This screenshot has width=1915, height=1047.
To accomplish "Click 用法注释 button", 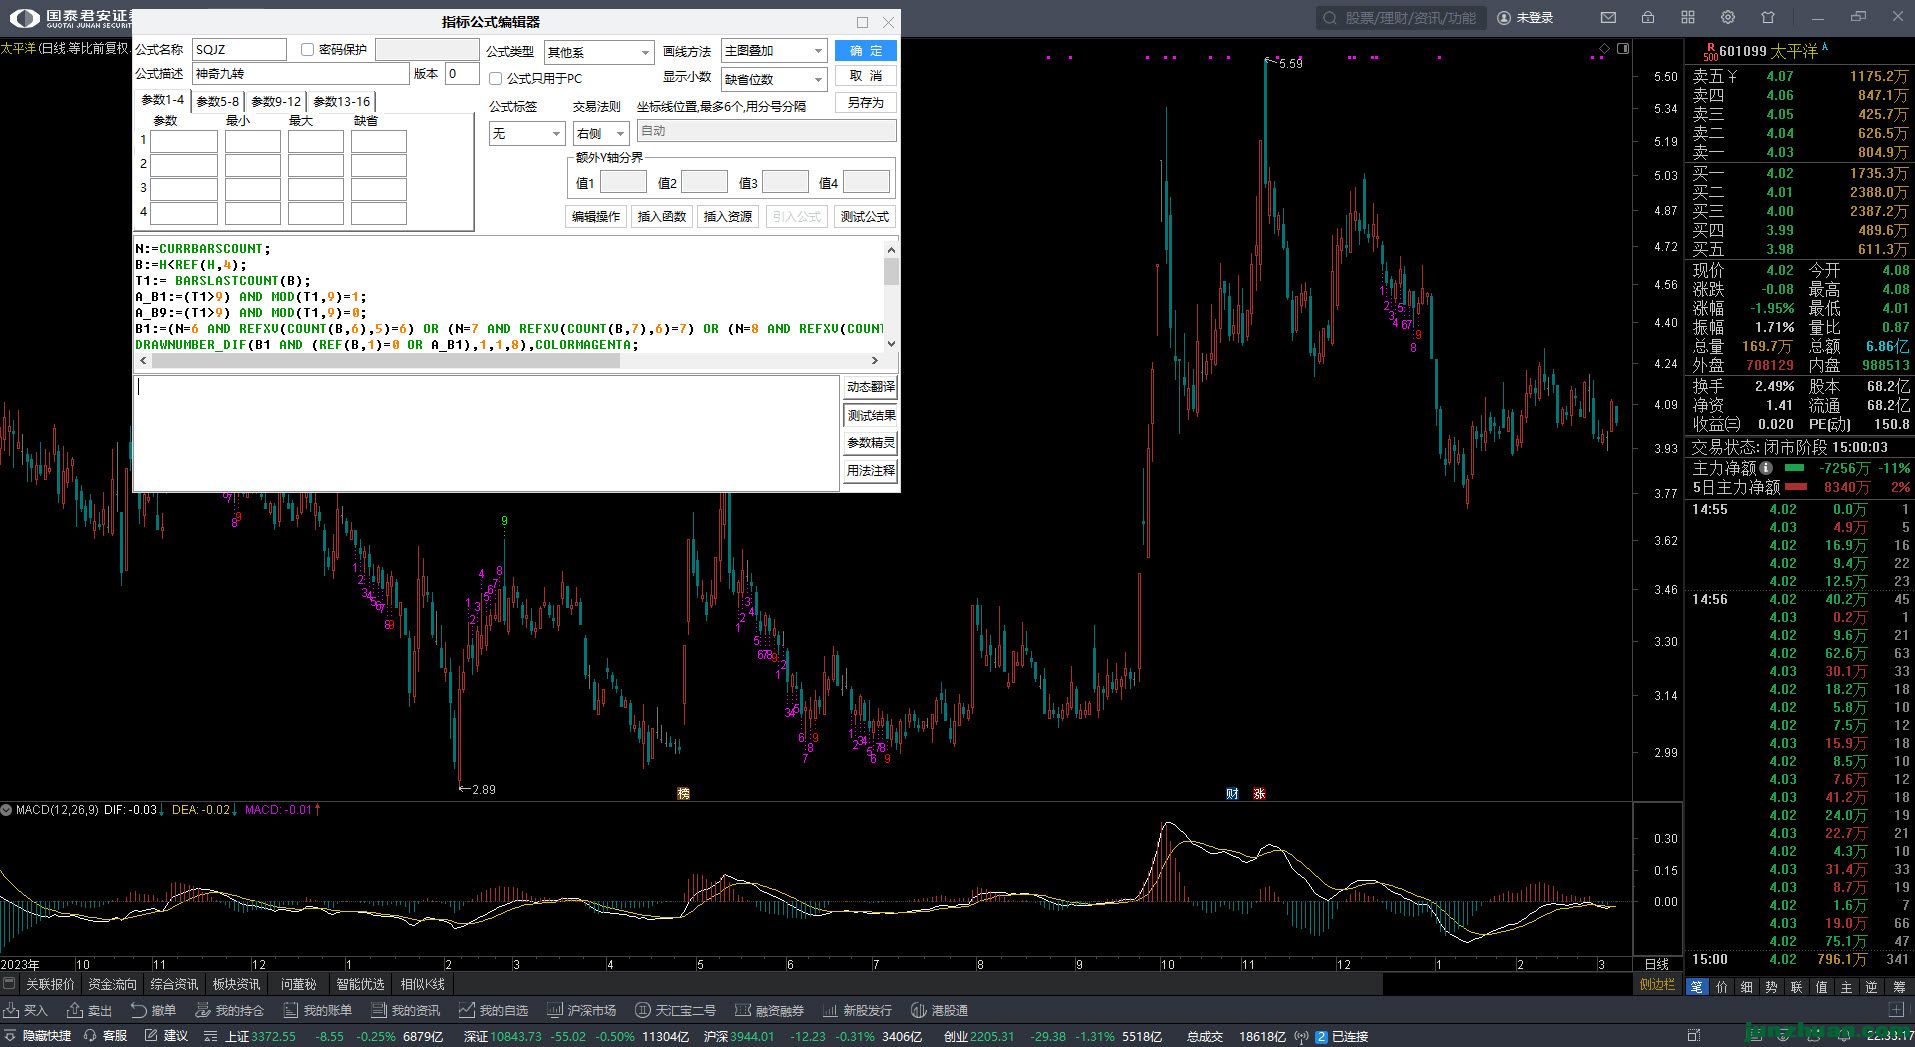I will pyautogui.click(x=871, y=470).
